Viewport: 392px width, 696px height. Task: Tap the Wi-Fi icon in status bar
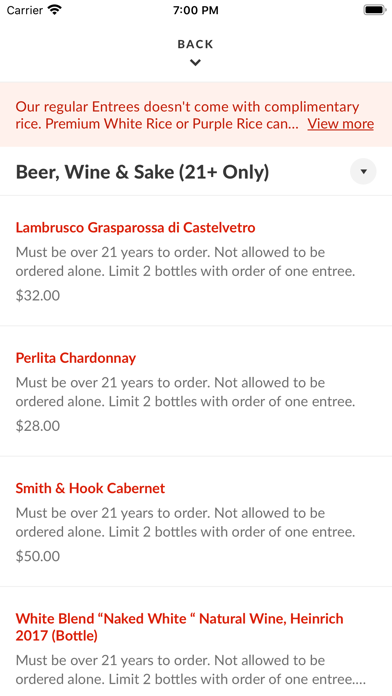[x=55, y=10]
